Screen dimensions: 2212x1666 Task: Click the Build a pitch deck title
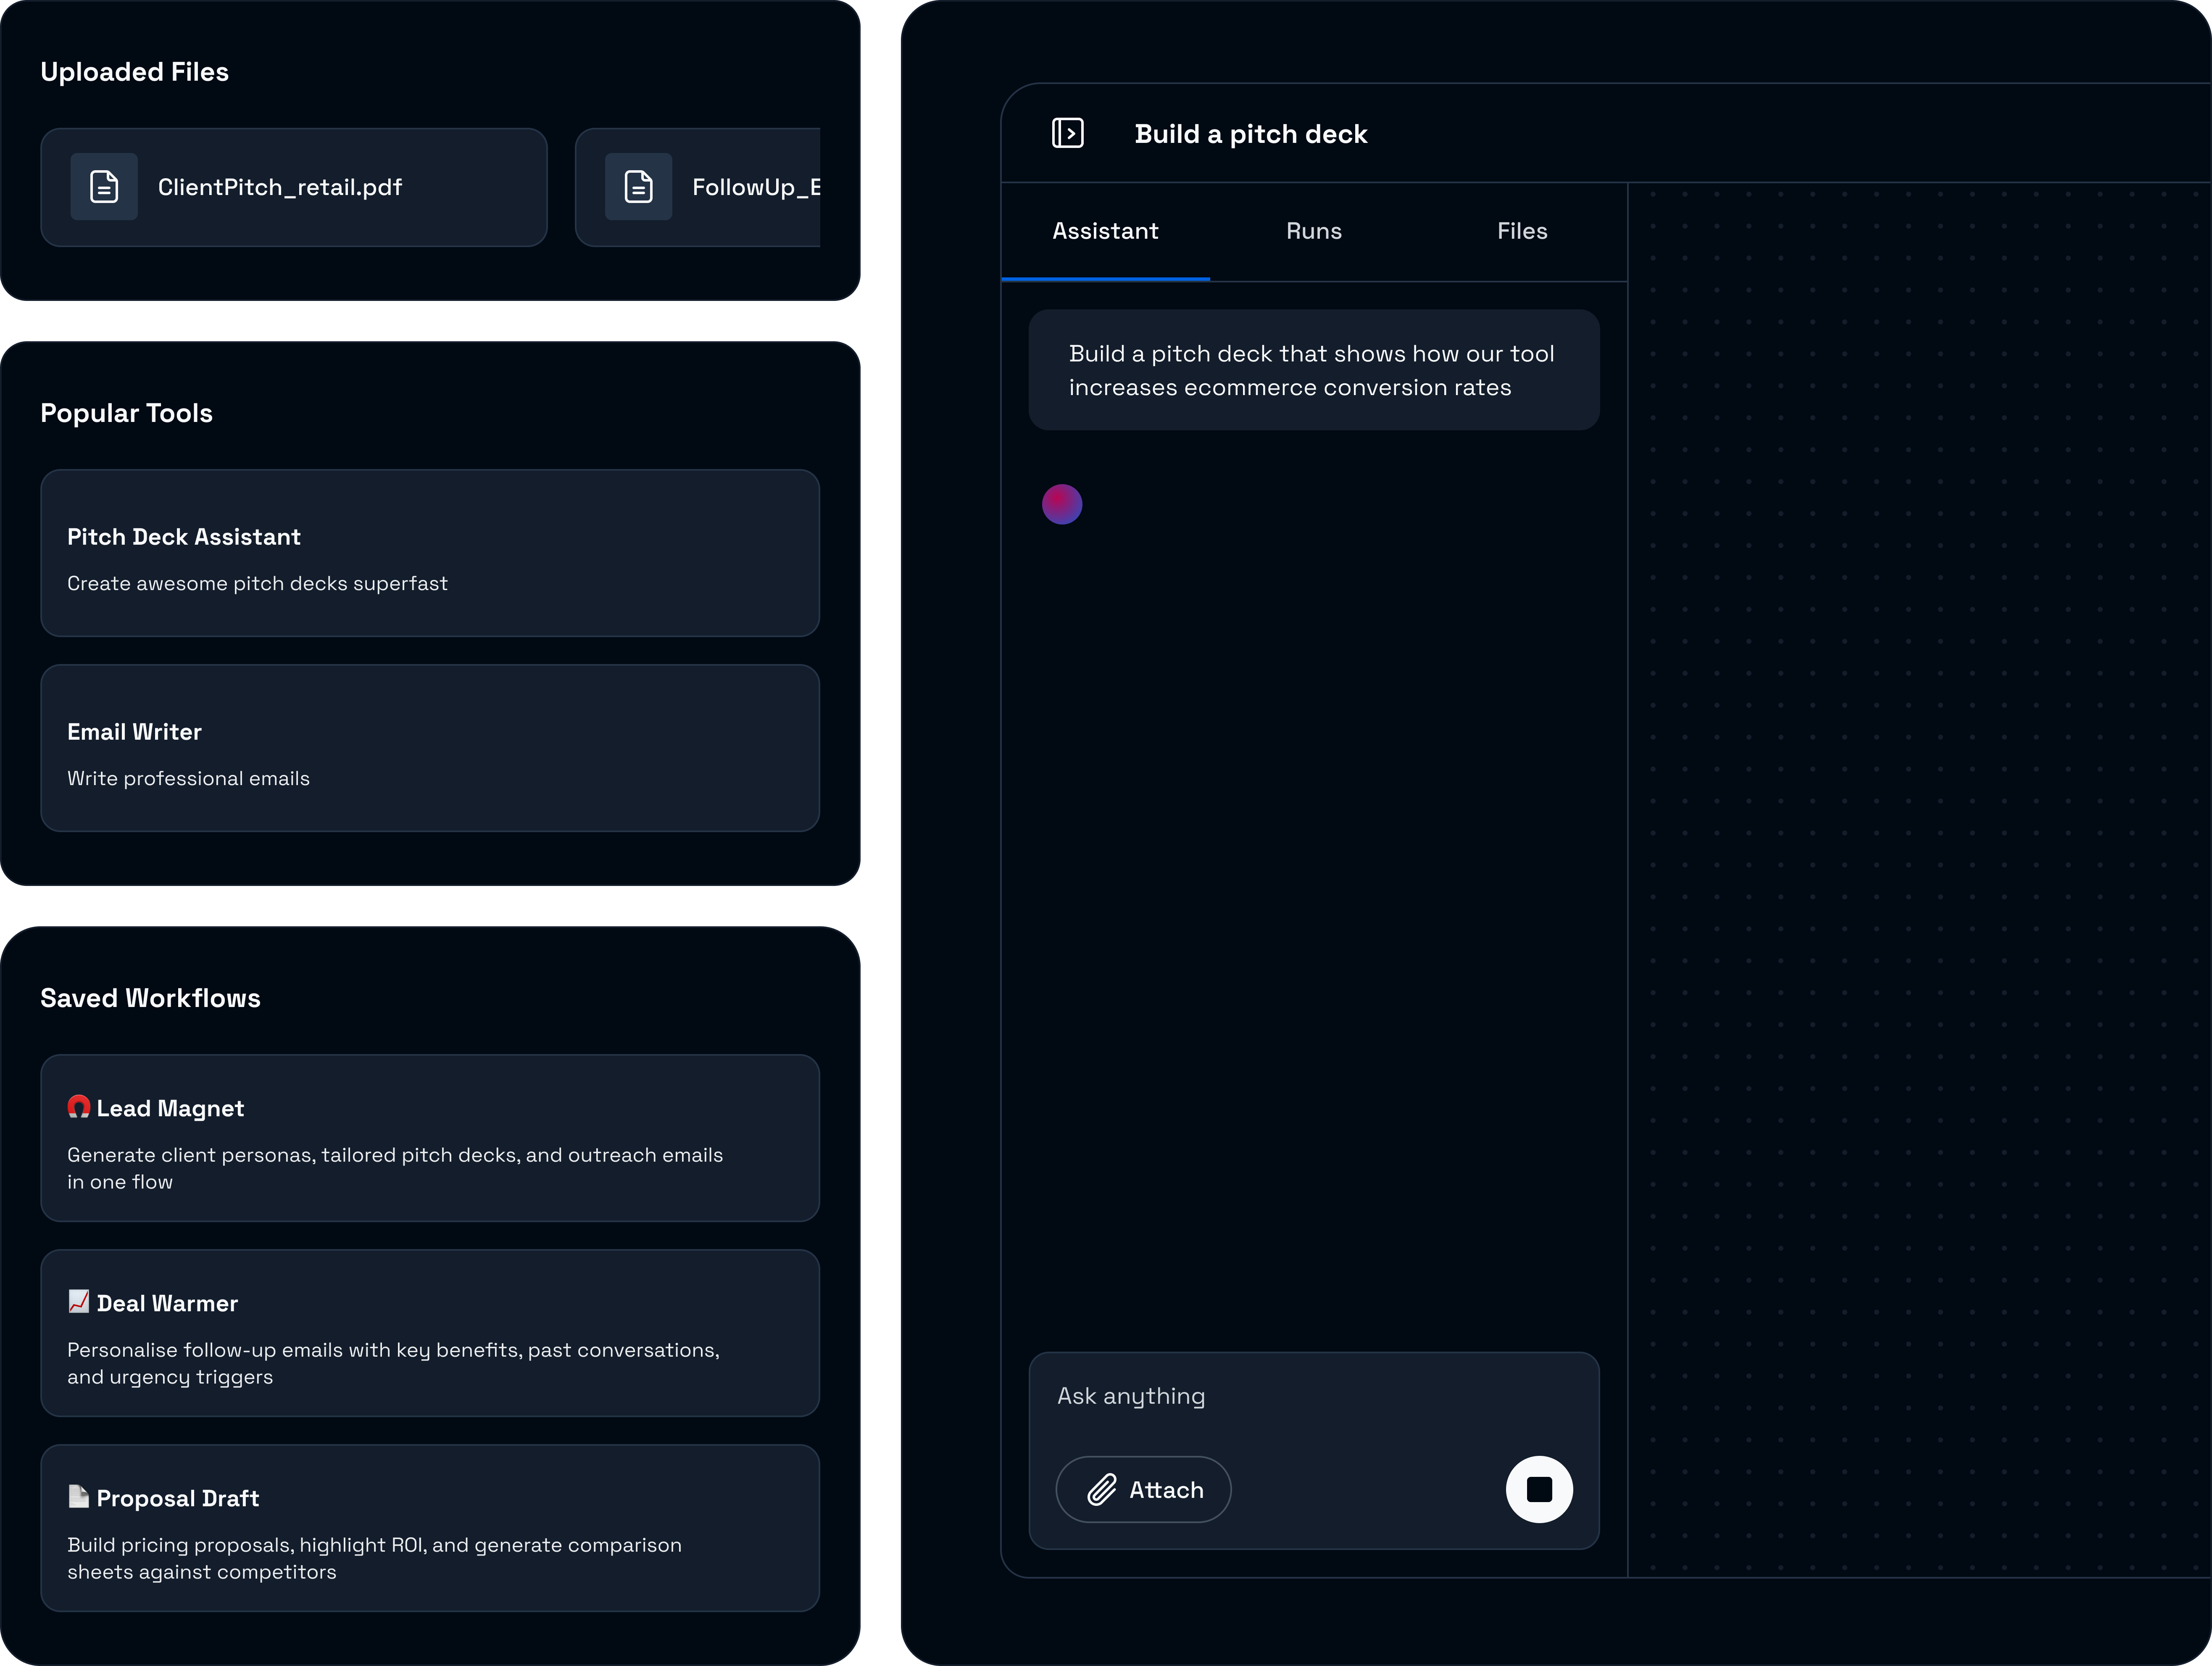click(1250, 134)
